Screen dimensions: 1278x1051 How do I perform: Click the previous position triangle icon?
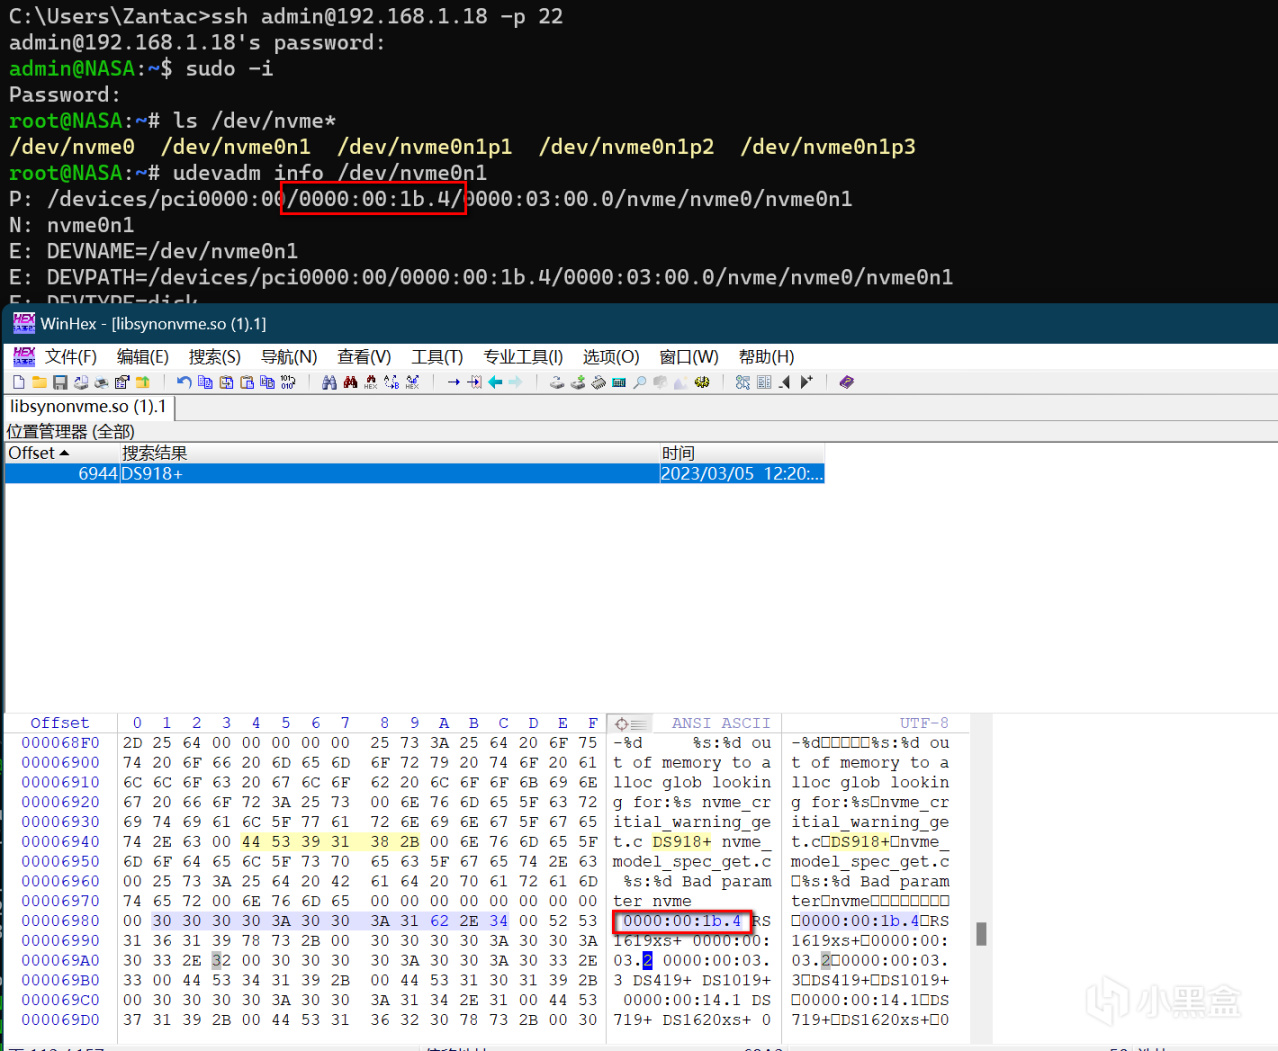click(x=784, y=382)
